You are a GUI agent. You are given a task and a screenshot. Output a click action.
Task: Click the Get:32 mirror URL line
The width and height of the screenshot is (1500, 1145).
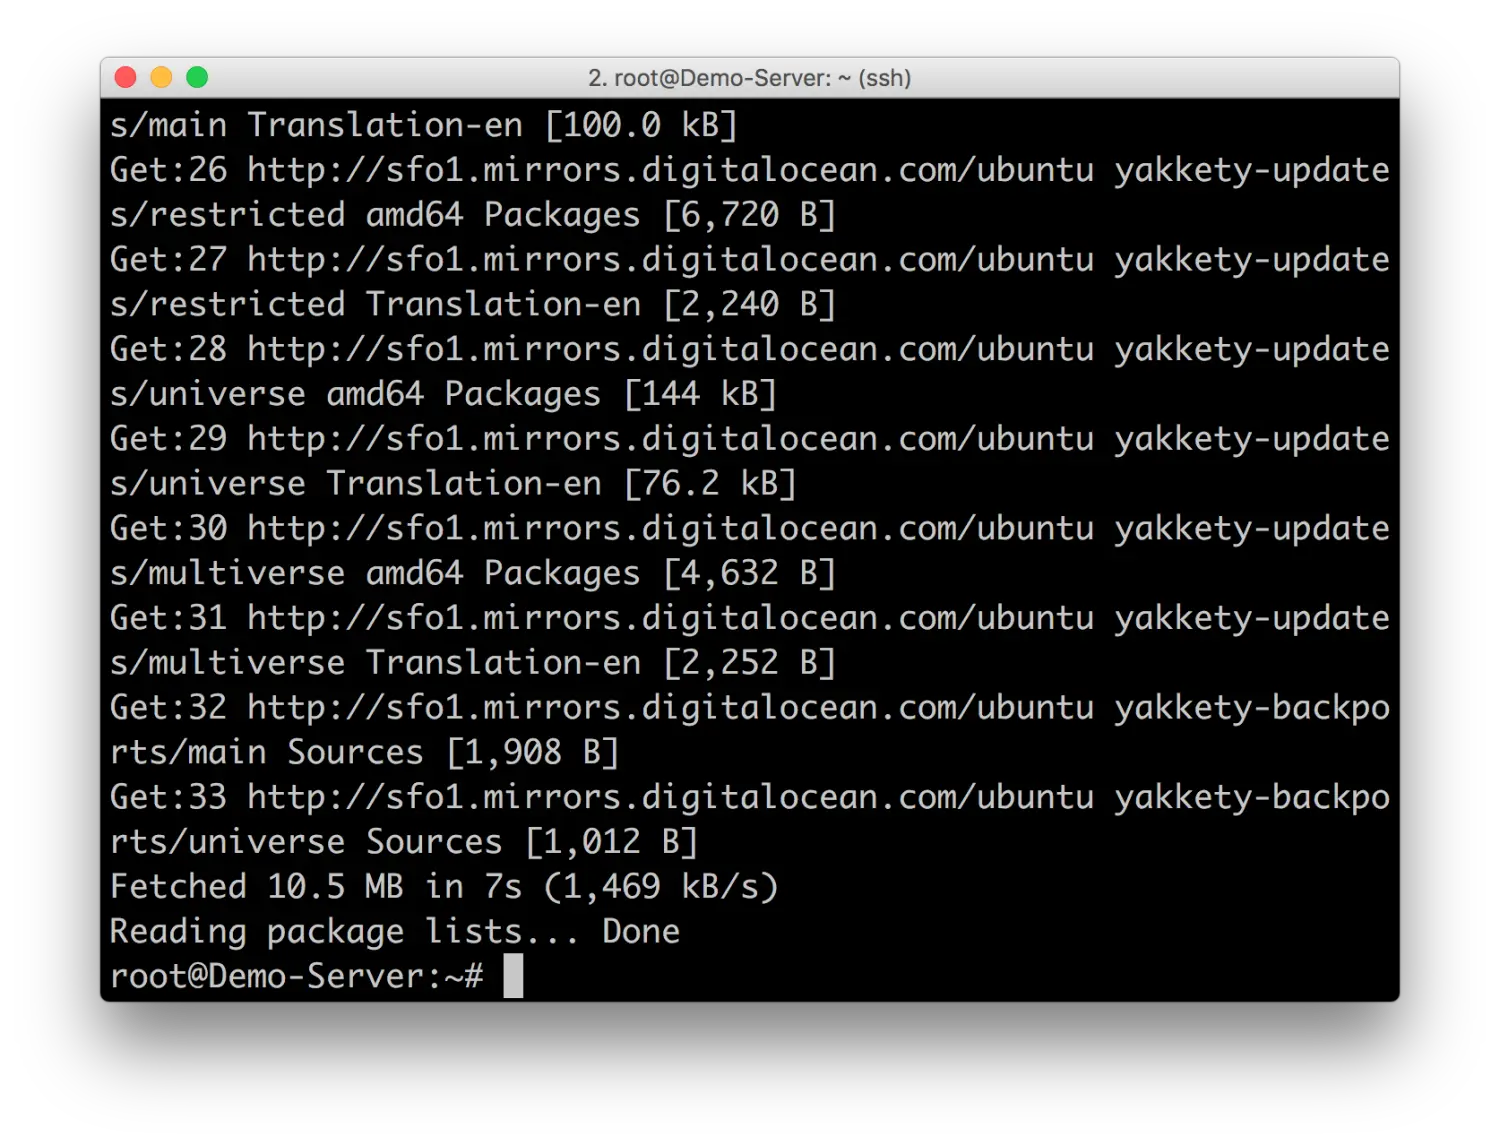coord(750,708)
